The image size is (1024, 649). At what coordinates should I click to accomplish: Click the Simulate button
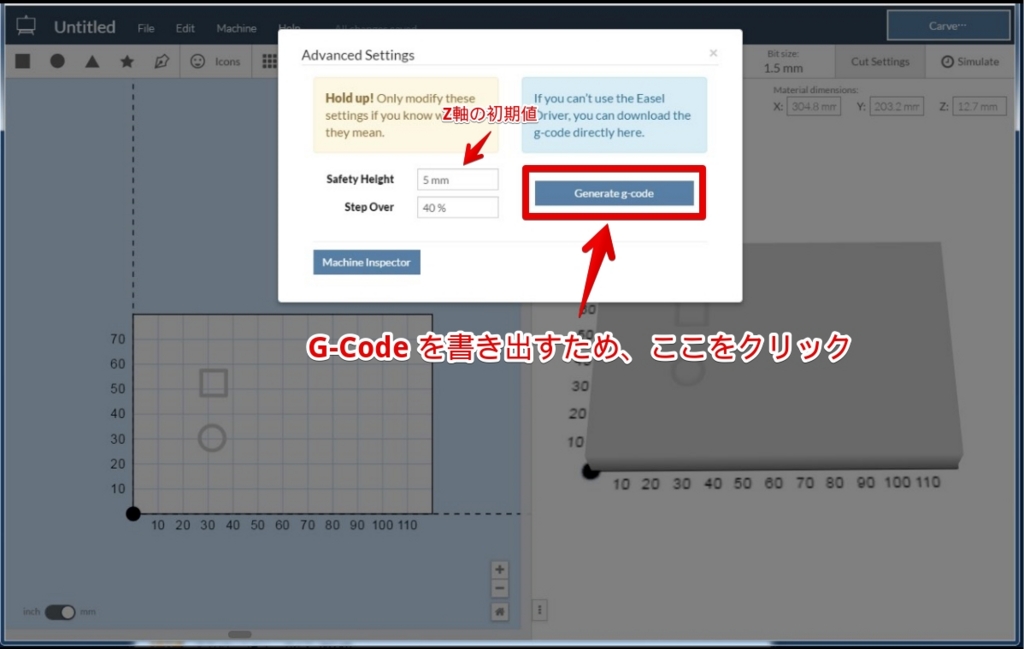coord(970,61)
